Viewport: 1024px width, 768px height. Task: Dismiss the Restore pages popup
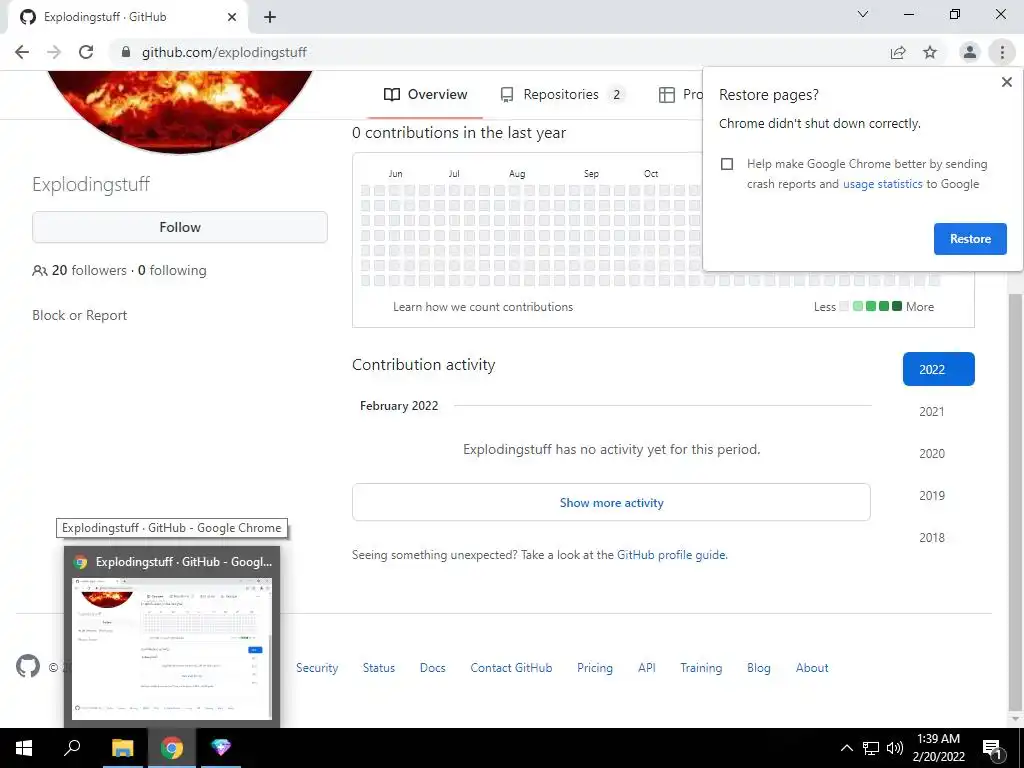(1006, 82)
